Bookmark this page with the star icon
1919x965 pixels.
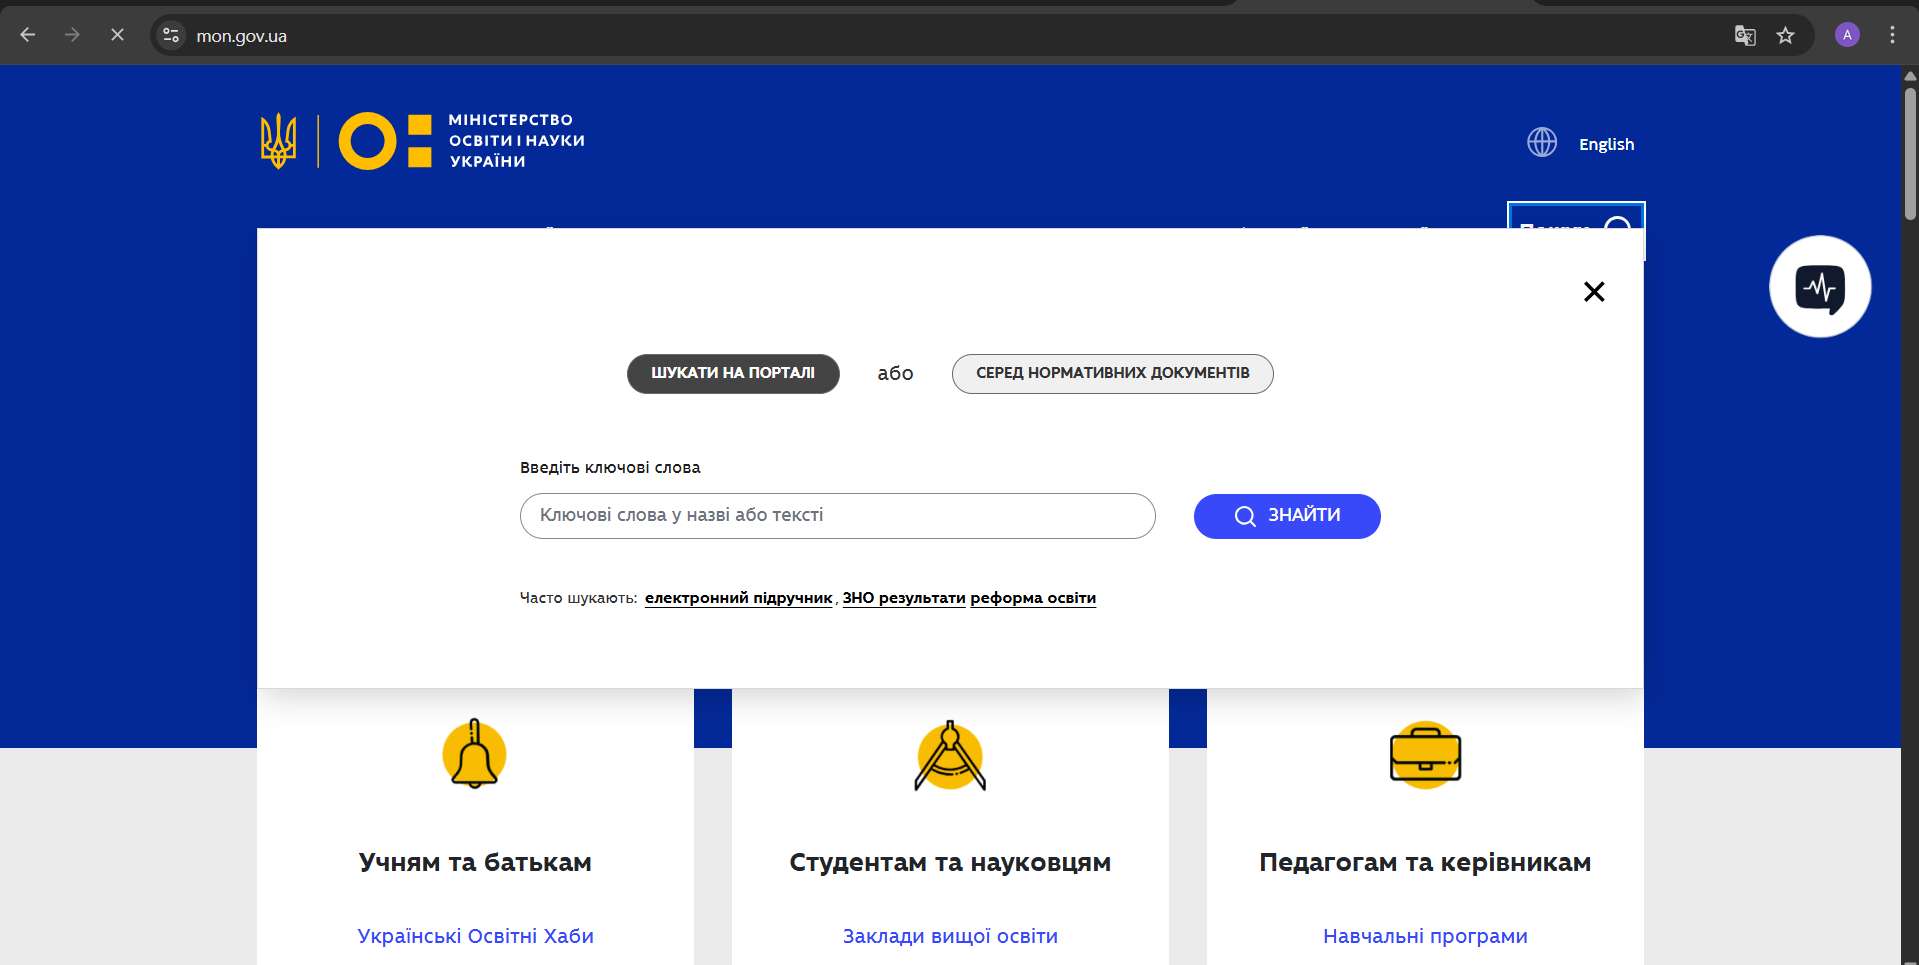click(1785, 36)
